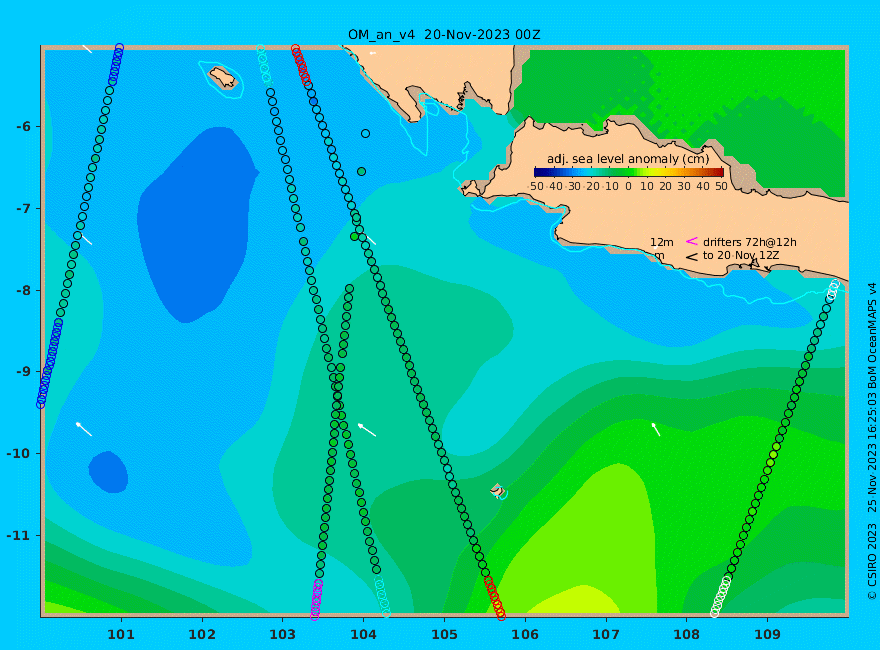The width and height of the screenshot is (880, 650).
Task: Click latitude axis label -9
Action: coord(23,372)
